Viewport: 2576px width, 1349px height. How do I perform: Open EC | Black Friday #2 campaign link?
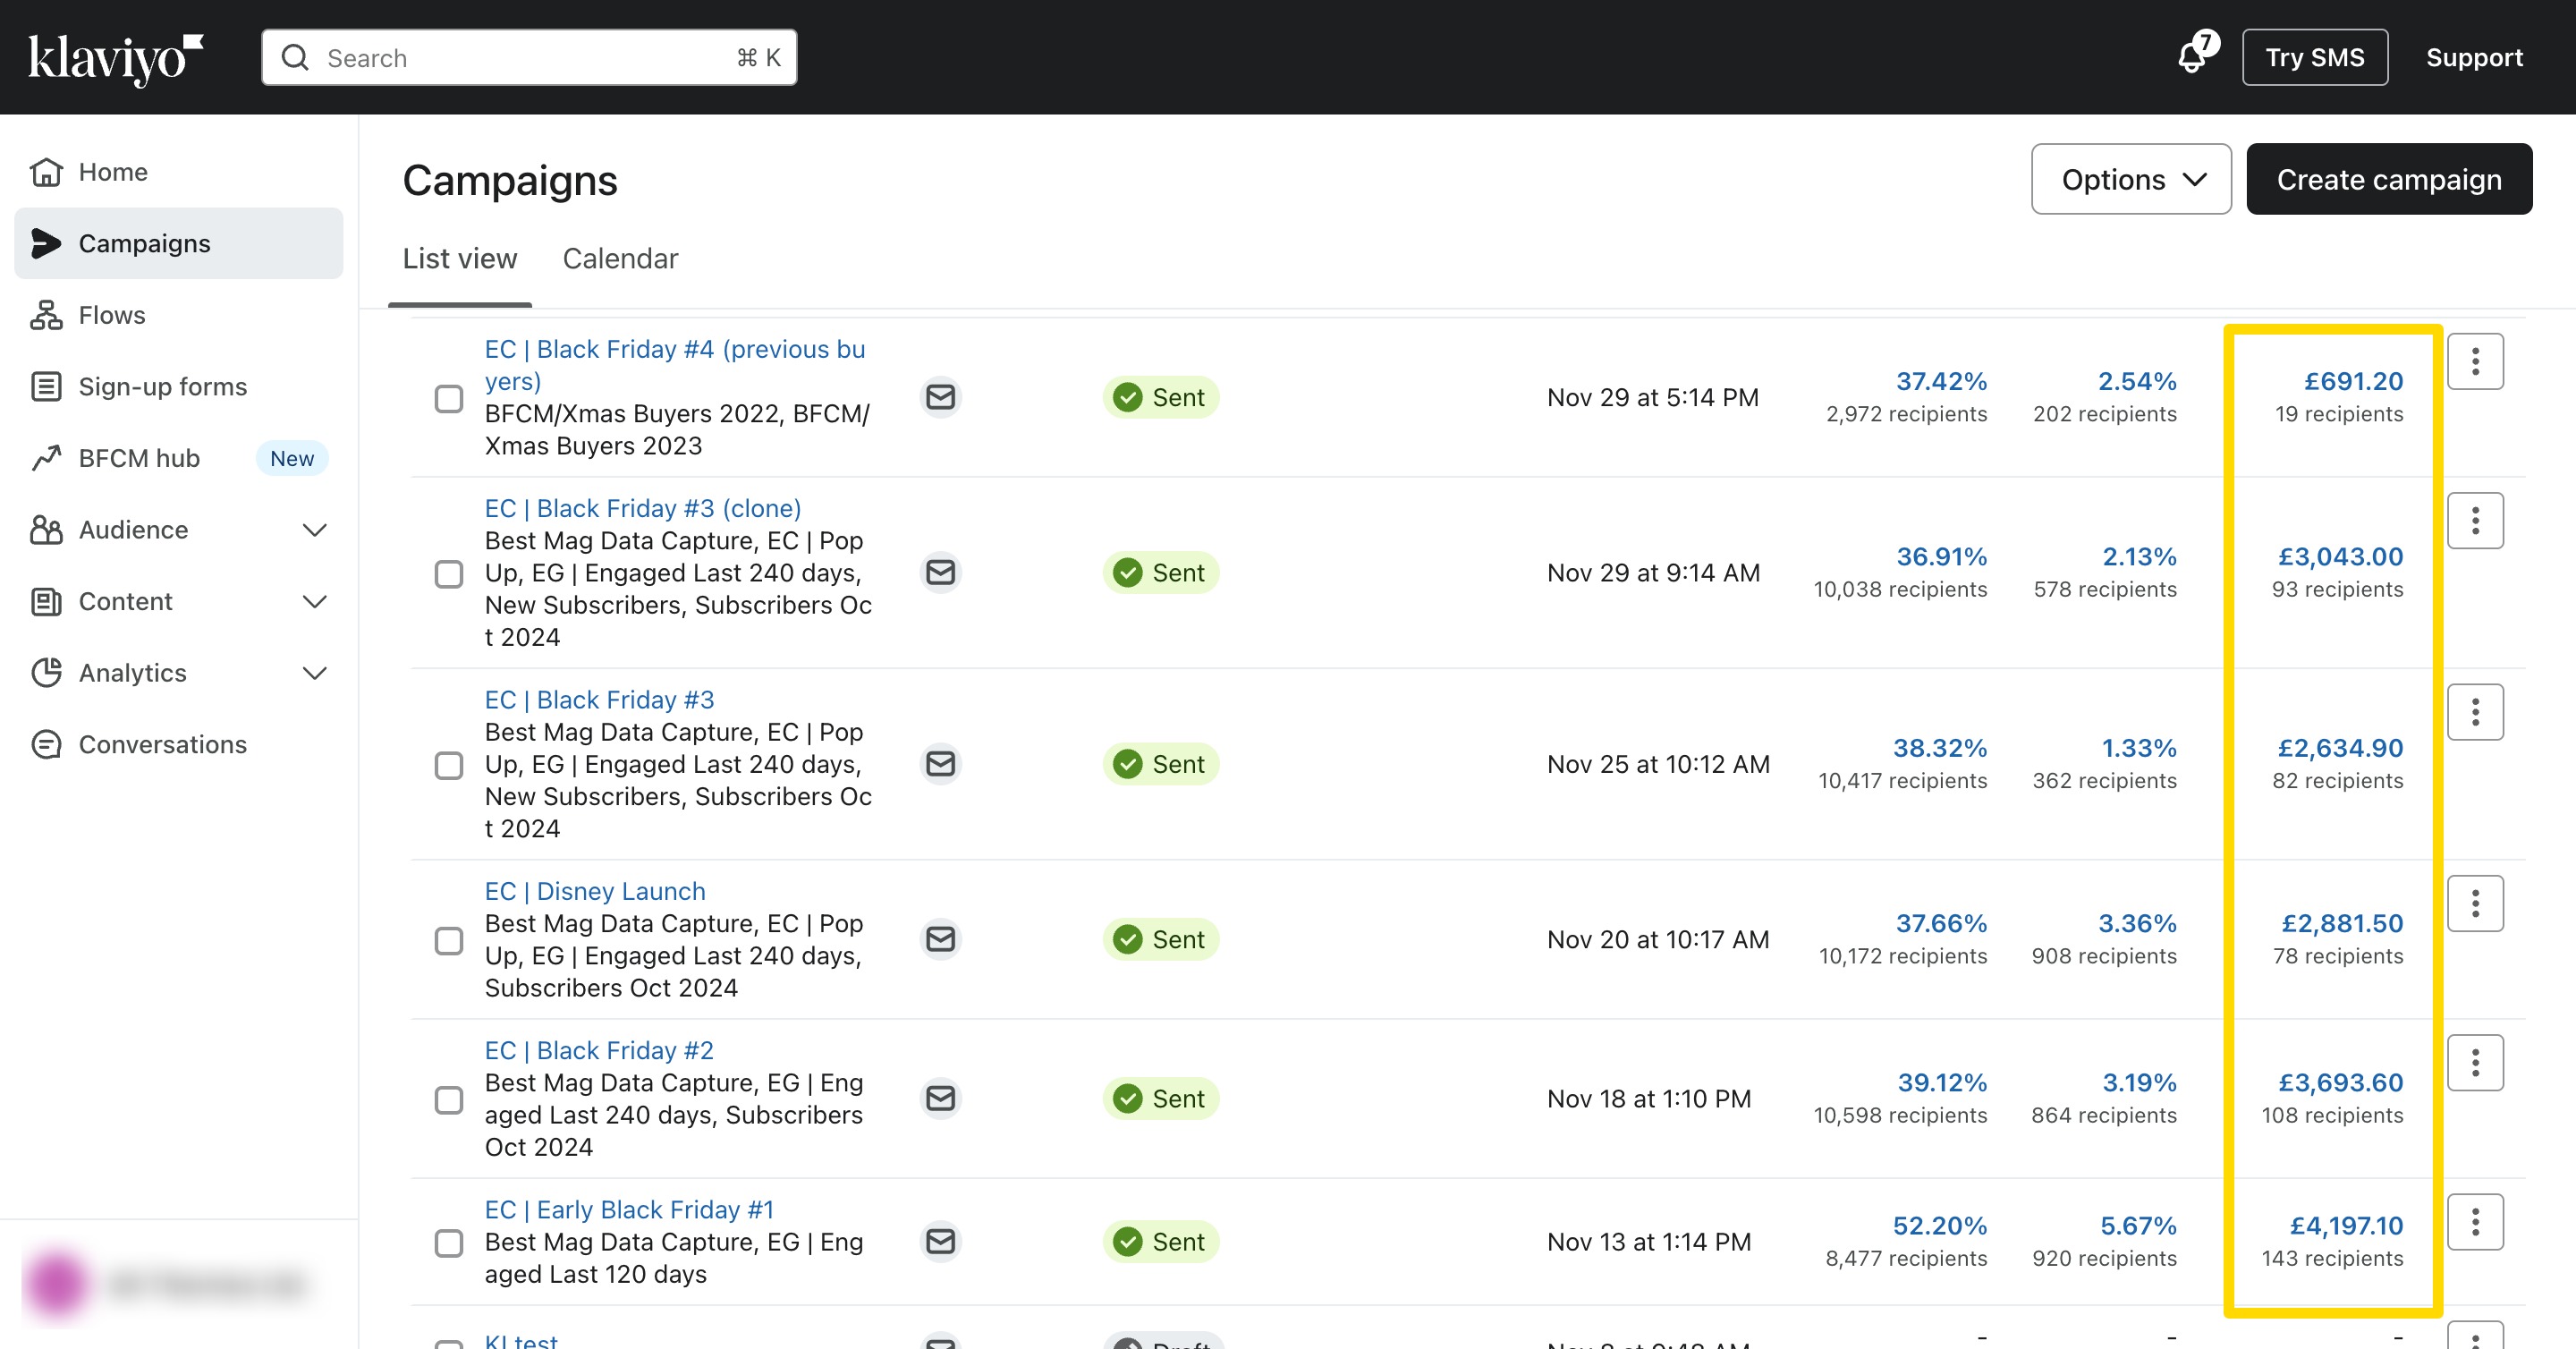(599, 1049)
